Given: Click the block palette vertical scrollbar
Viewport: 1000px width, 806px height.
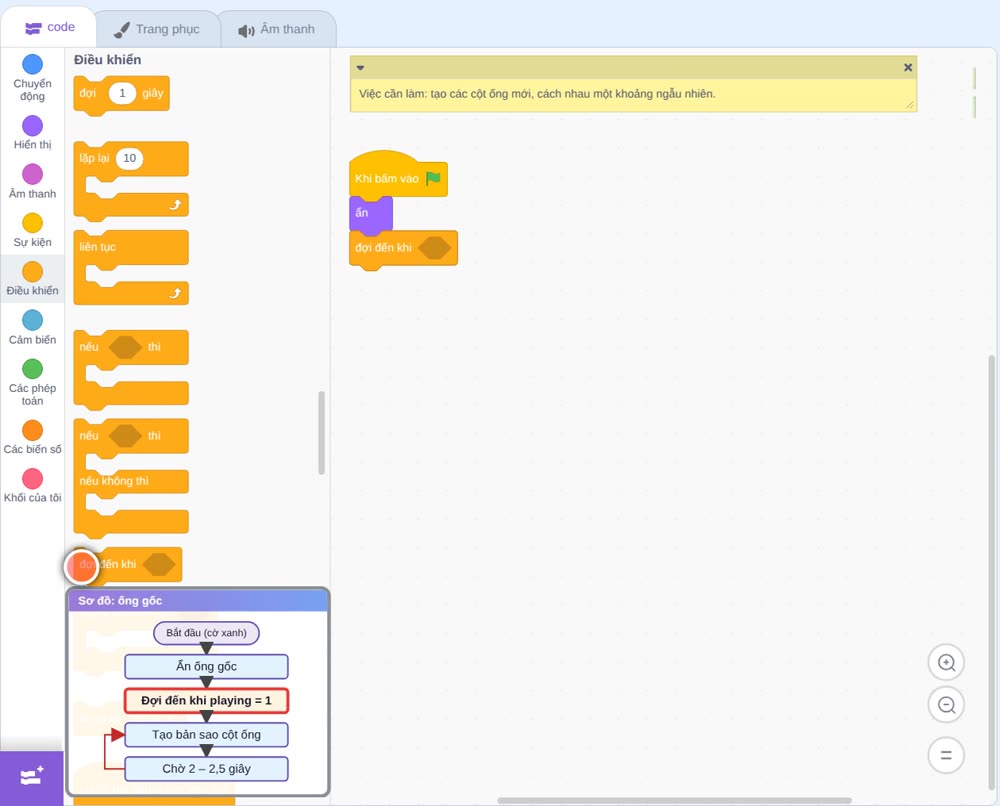Looking at the screenshot, I should [321, 433].
